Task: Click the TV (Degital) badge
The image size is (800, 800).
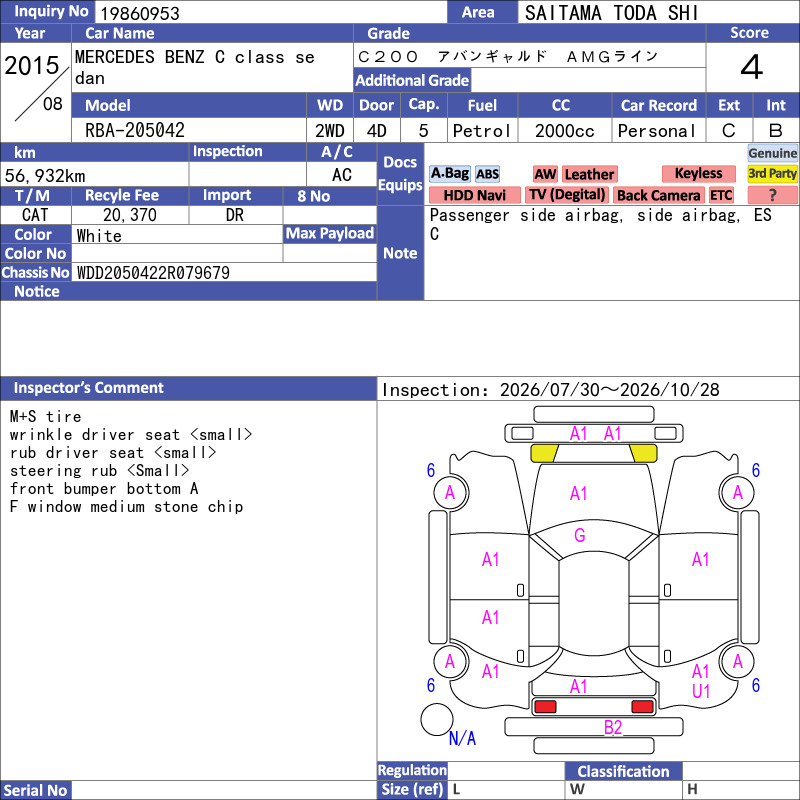Action: 567,195
